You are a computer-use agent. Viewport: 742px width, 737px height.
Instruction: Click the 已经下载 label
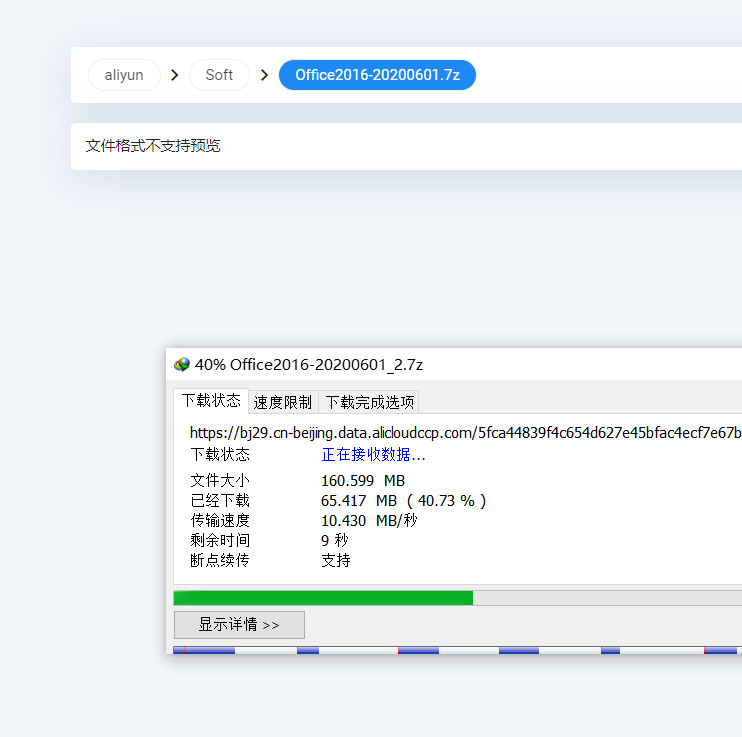click(x=220, y=501)
